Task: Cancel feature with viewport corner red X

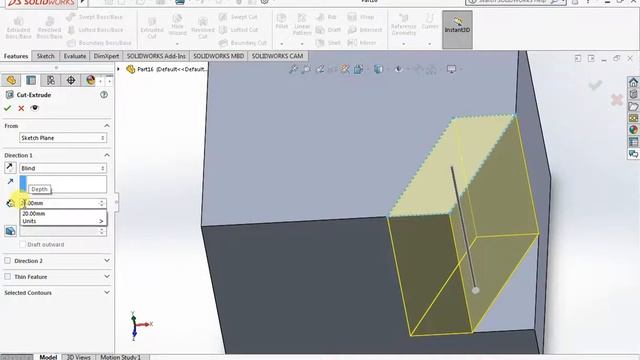Action: [x=617, y=100]
